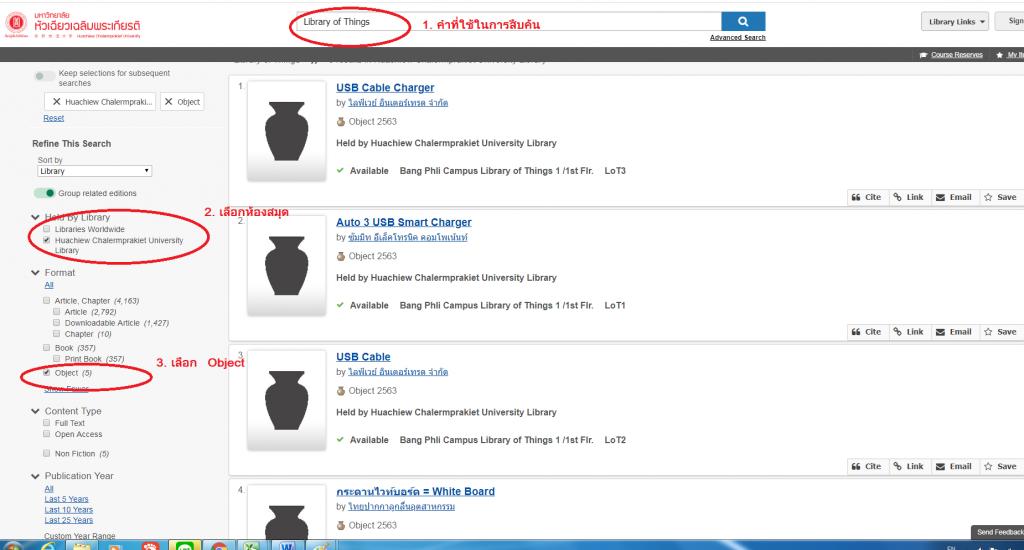Open the Sort by Library dropdown
The width and height of the screenshot is (1024, 550).
pos(95,171)
